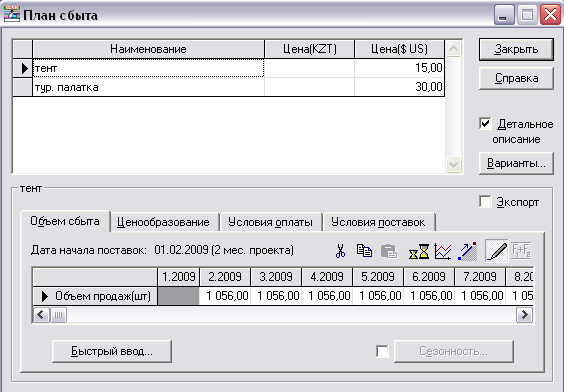Click the disabled Paste icon

tap(389, 251)
